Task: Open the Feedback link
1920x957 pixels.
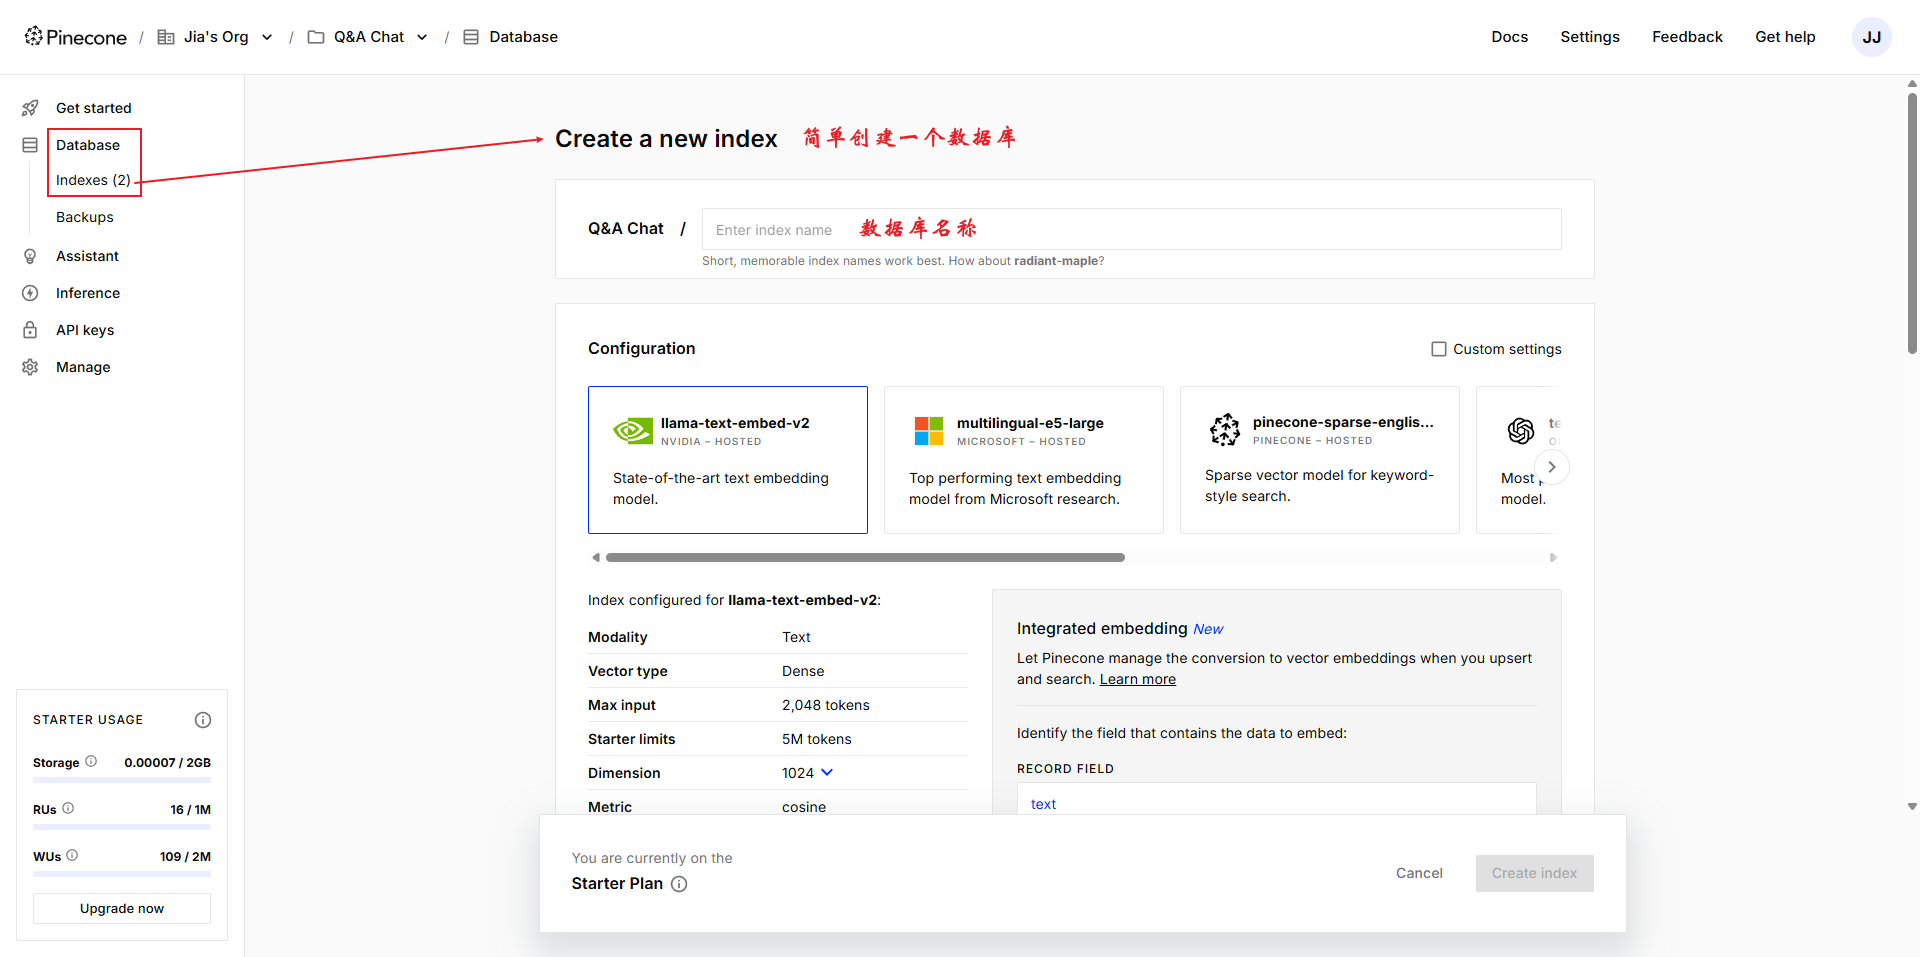Action: coord(1687,37)
